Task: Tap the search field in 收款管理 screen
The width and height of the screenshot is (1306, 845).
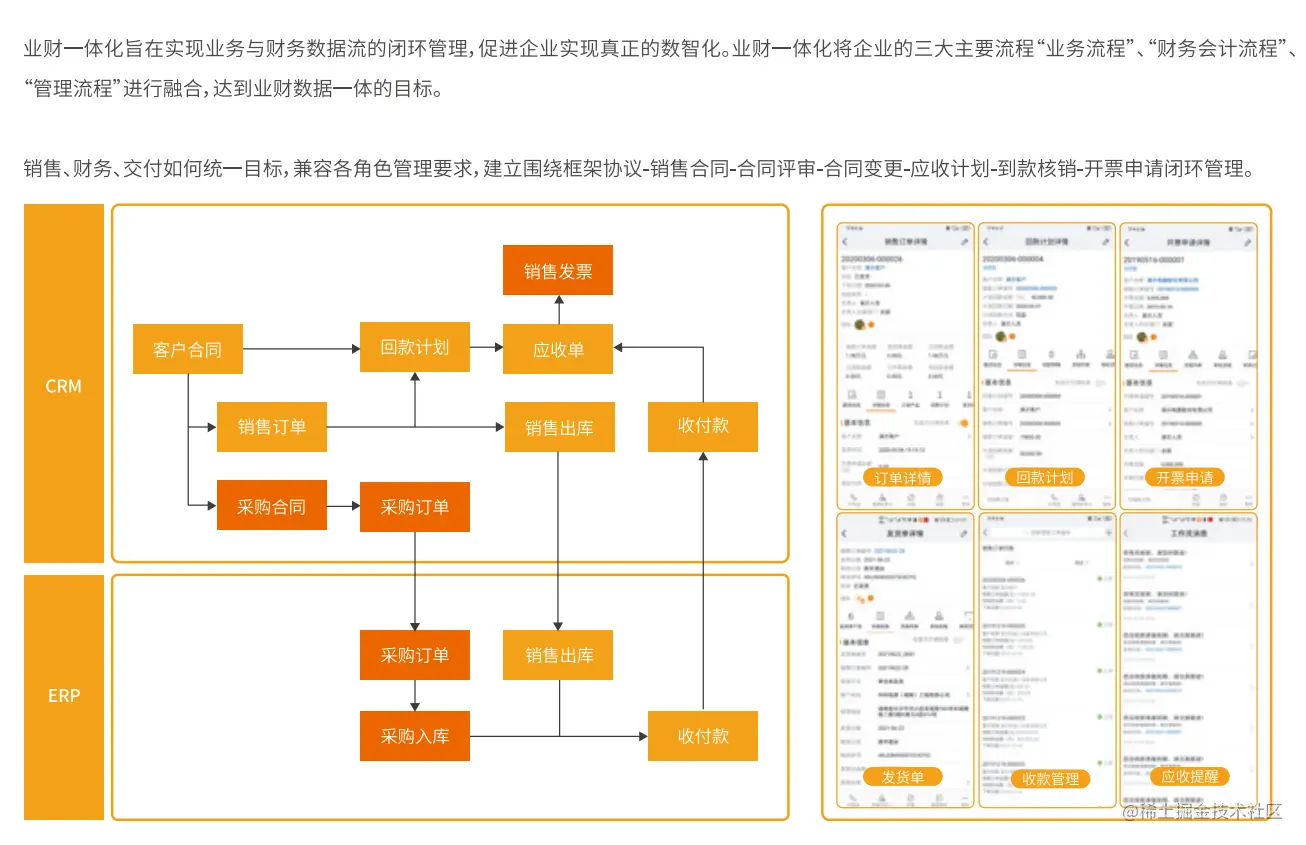Action: [x=1048, y=533]
